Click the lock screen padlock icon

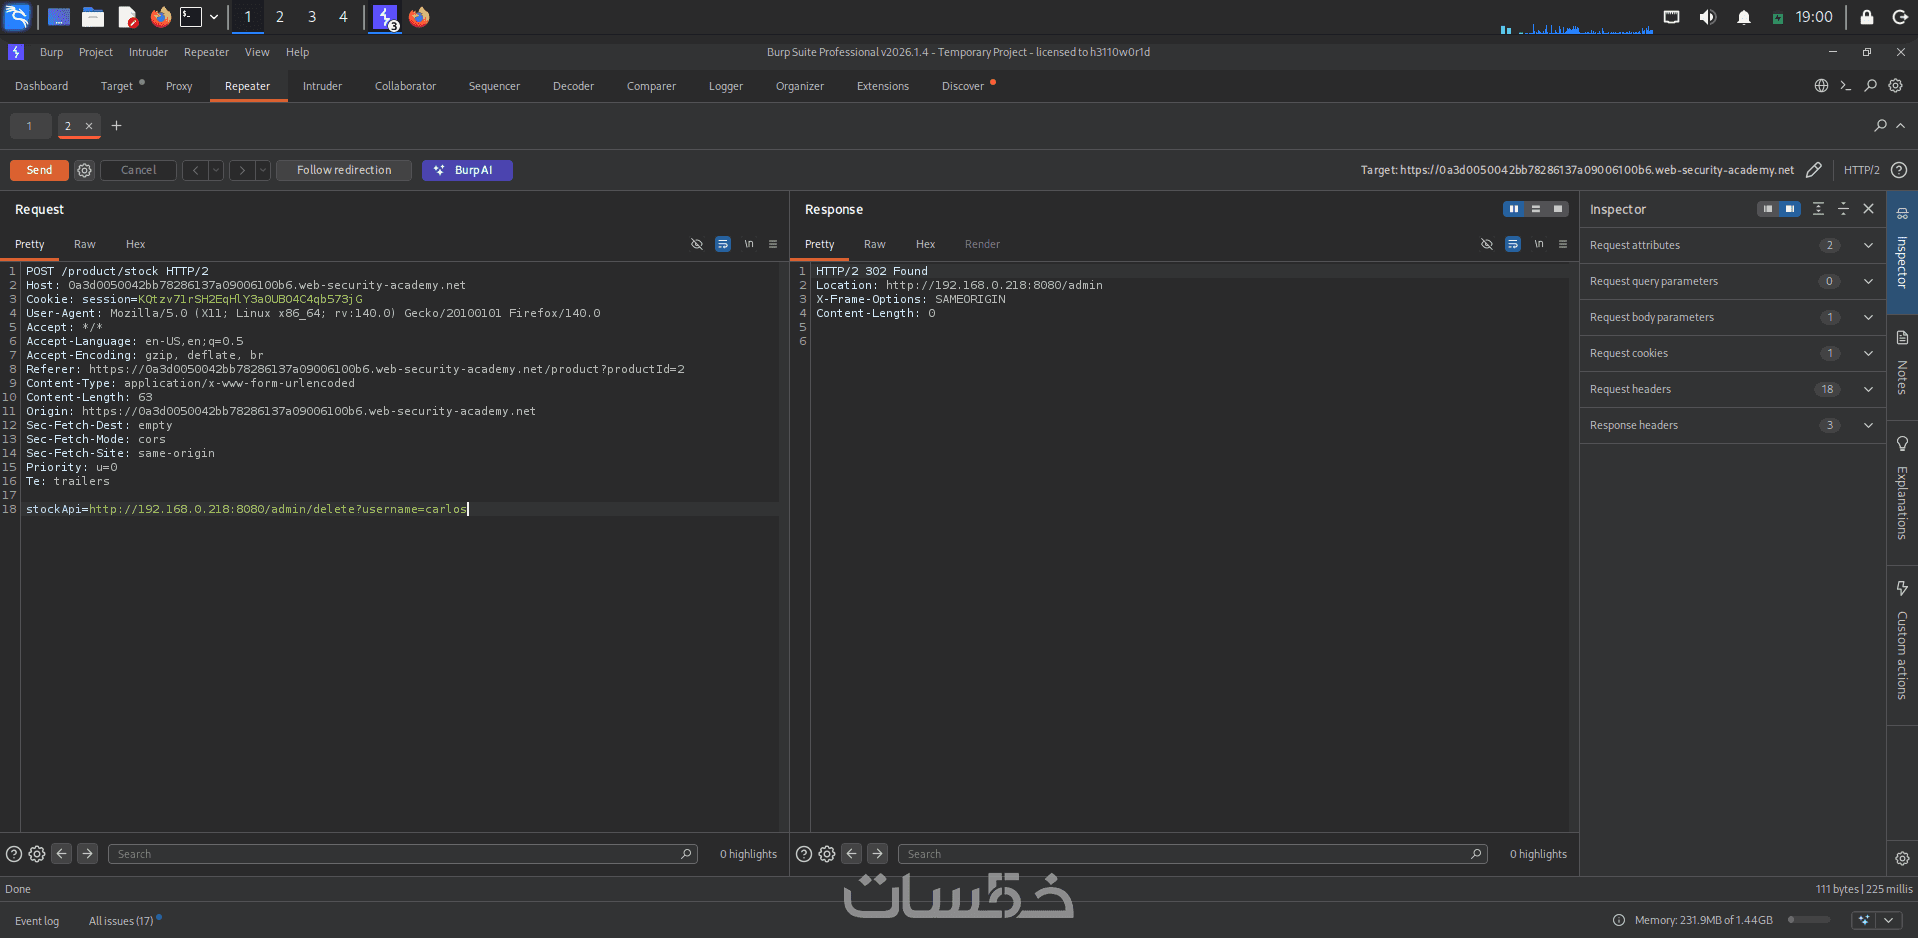tap(1866, 17)
